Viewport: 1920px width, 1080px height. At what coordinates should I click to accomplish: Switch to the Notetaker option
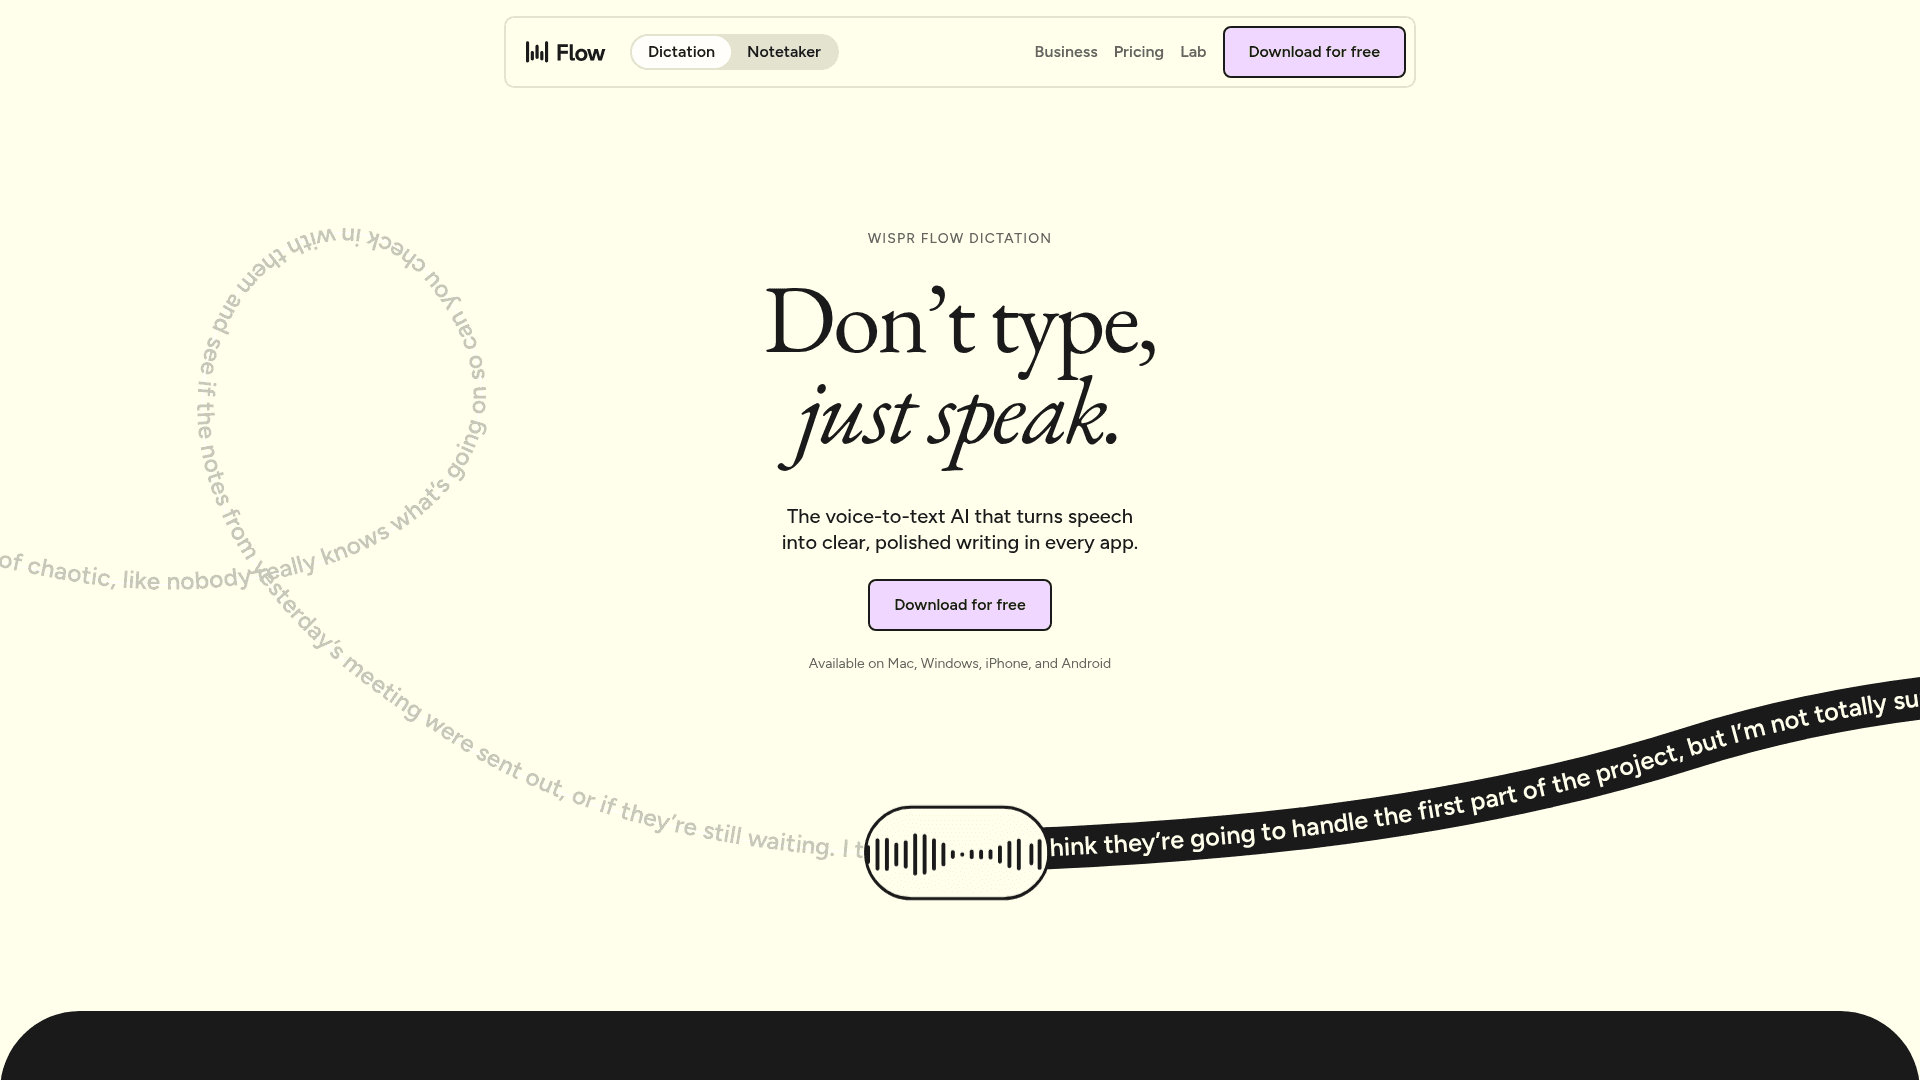click(784, 52)
